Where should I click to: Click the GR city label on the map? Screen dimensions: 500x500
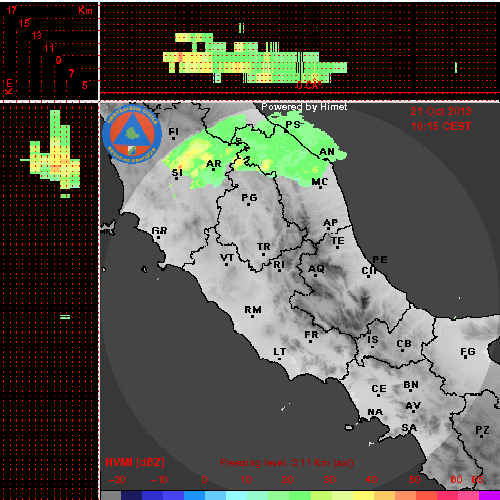pyautogui.click(x=159, y=231)
